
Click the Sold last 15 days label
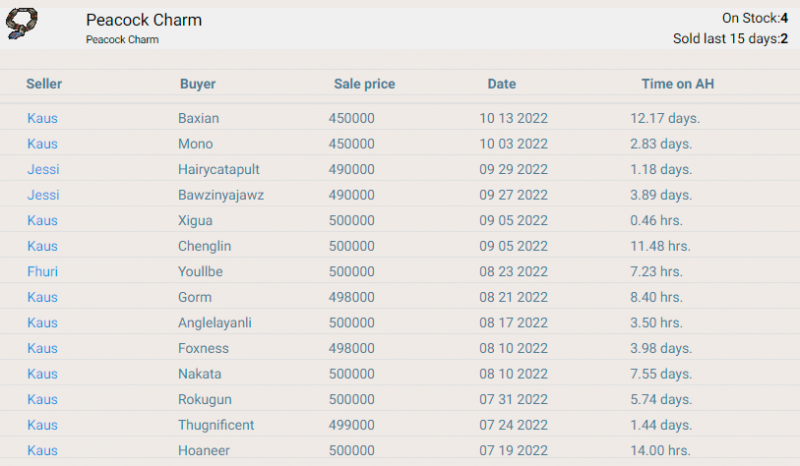[x=730, y=38]
